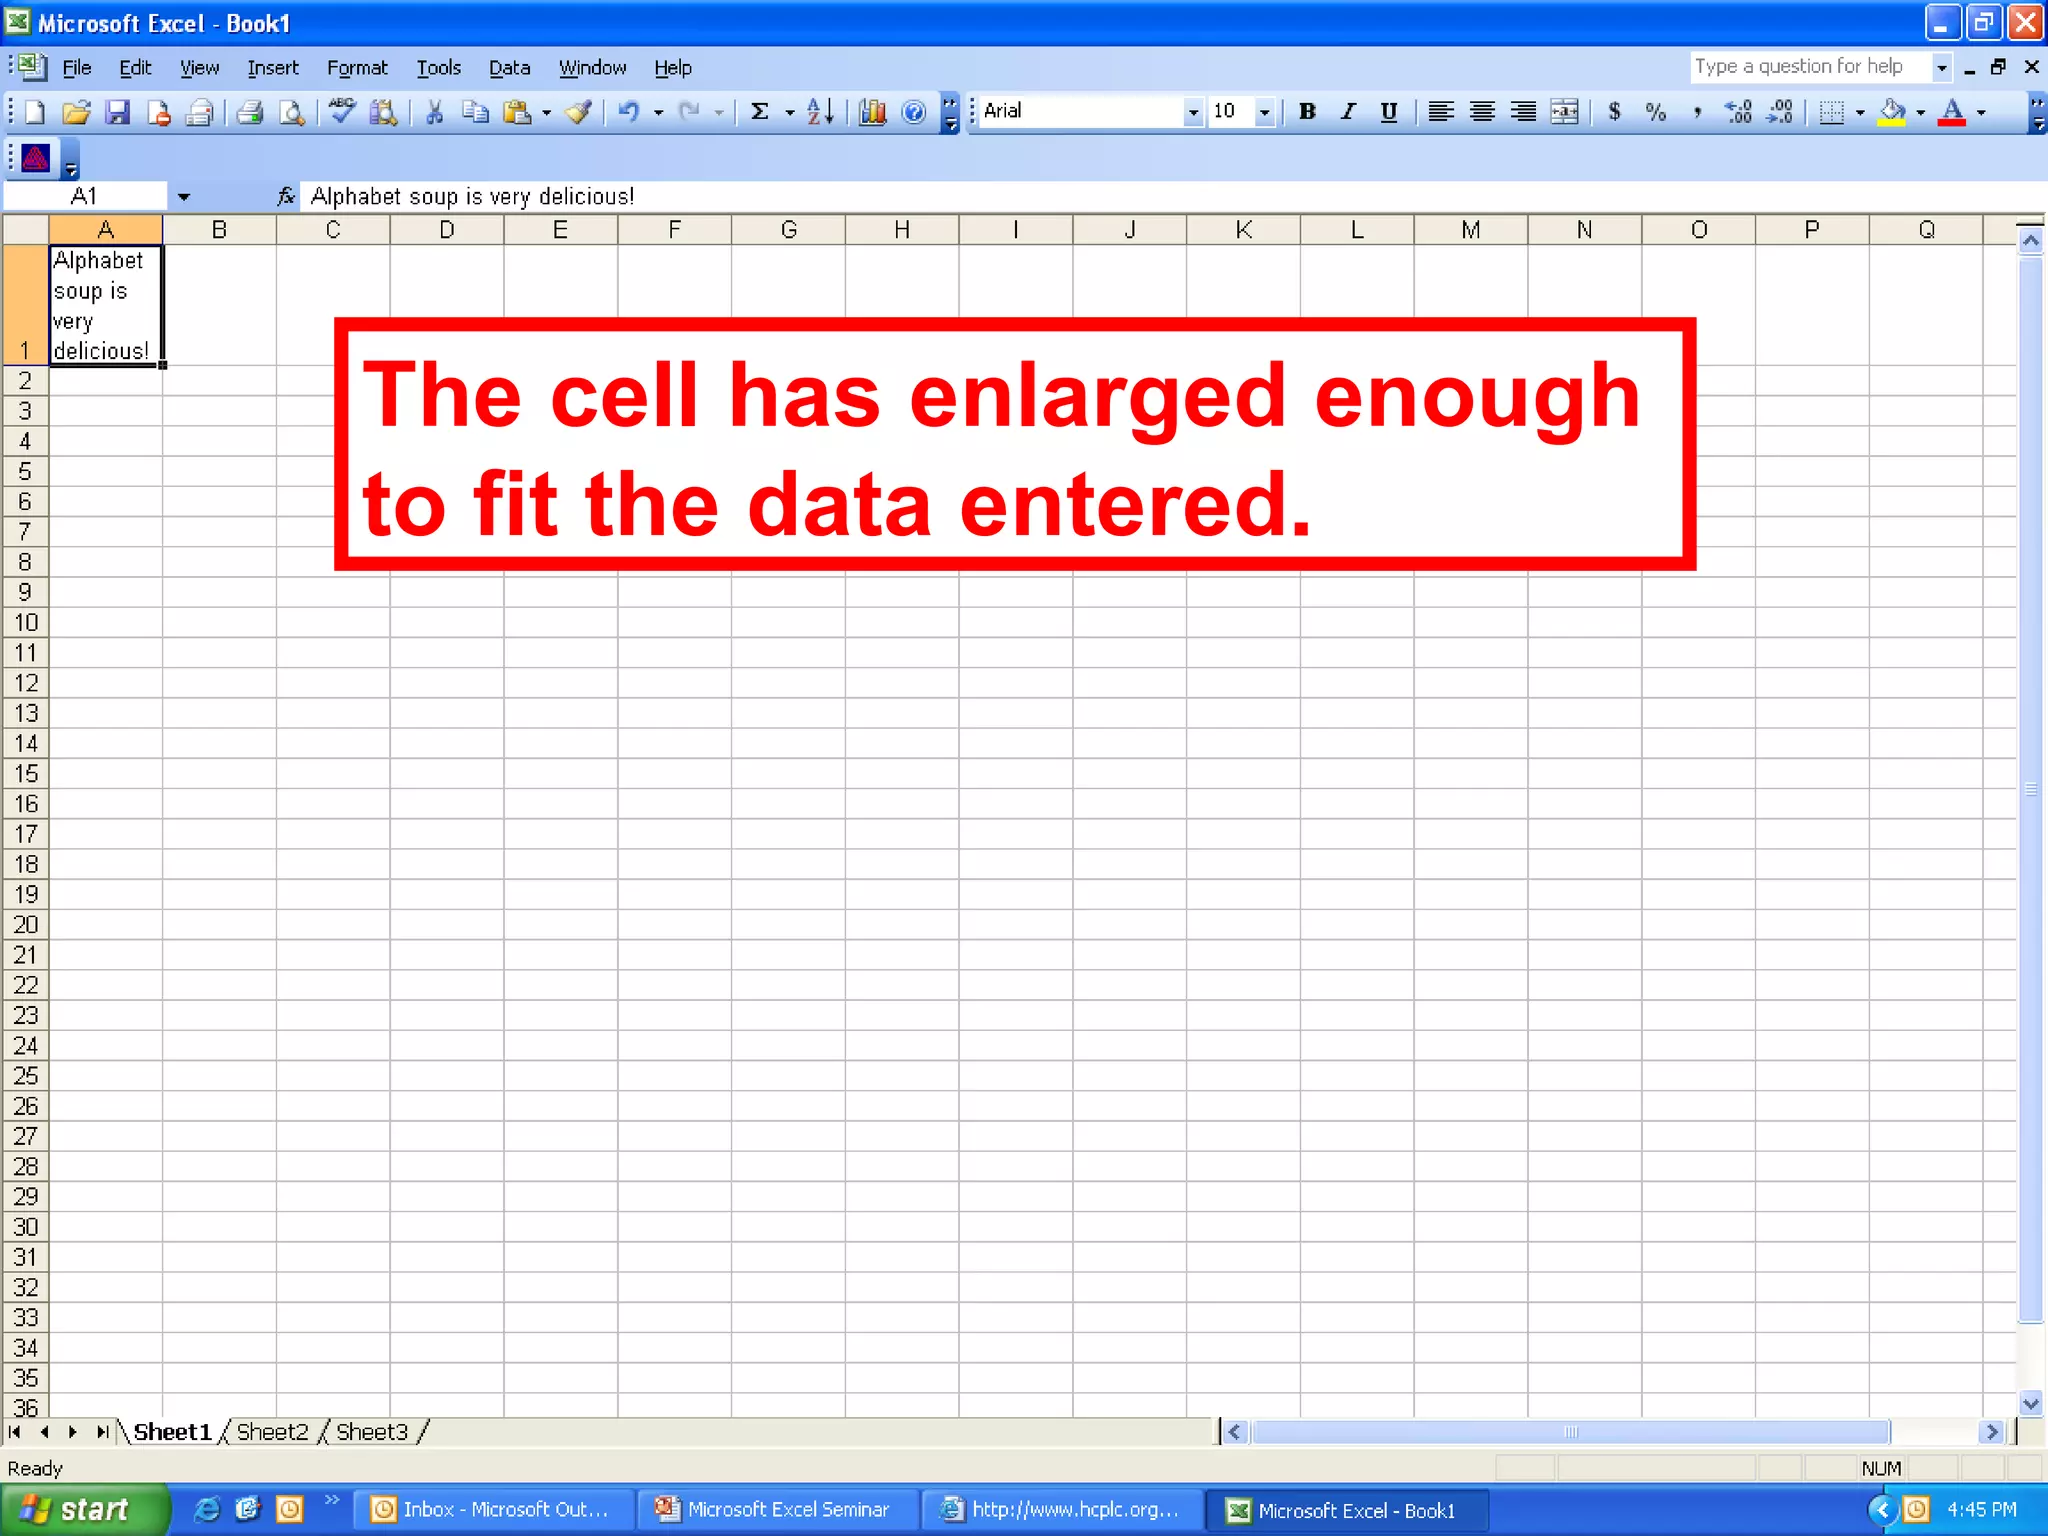Apply Percent style icon
This screenshot has height=1536, width=2048.
point(1656,112)
